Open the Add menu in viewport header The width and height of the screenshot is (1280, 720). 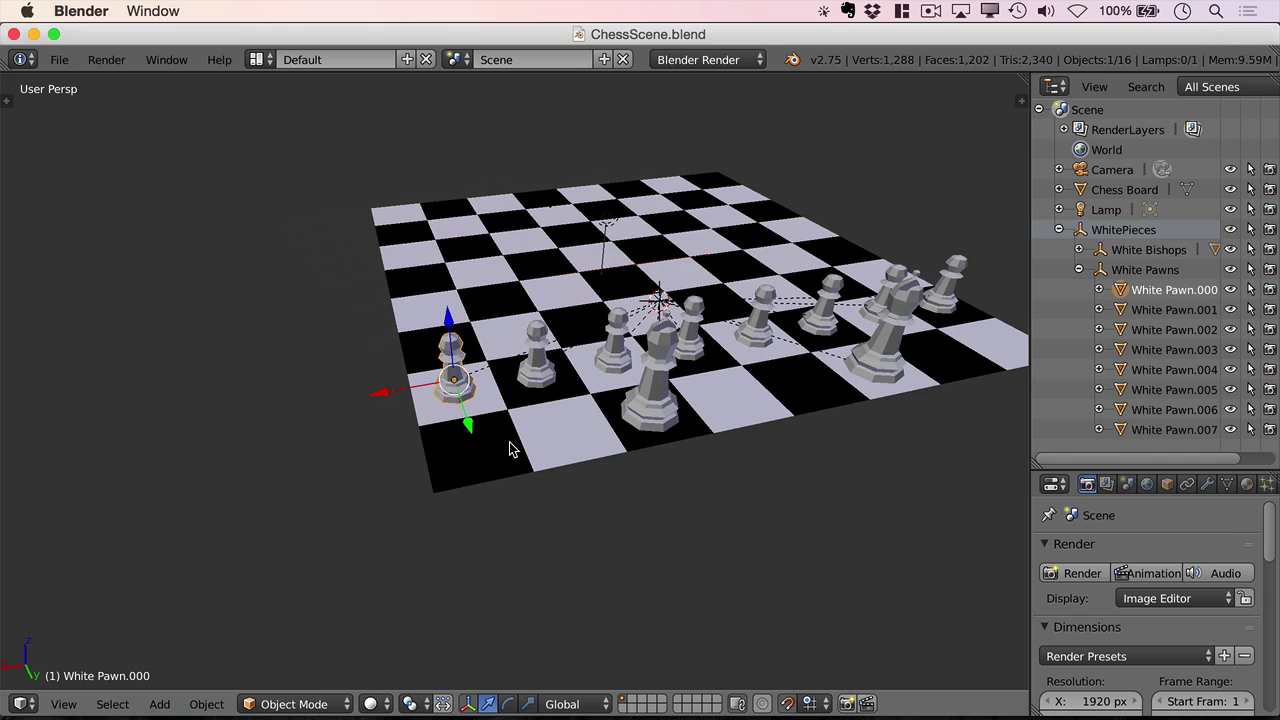(x=160, y=704)
